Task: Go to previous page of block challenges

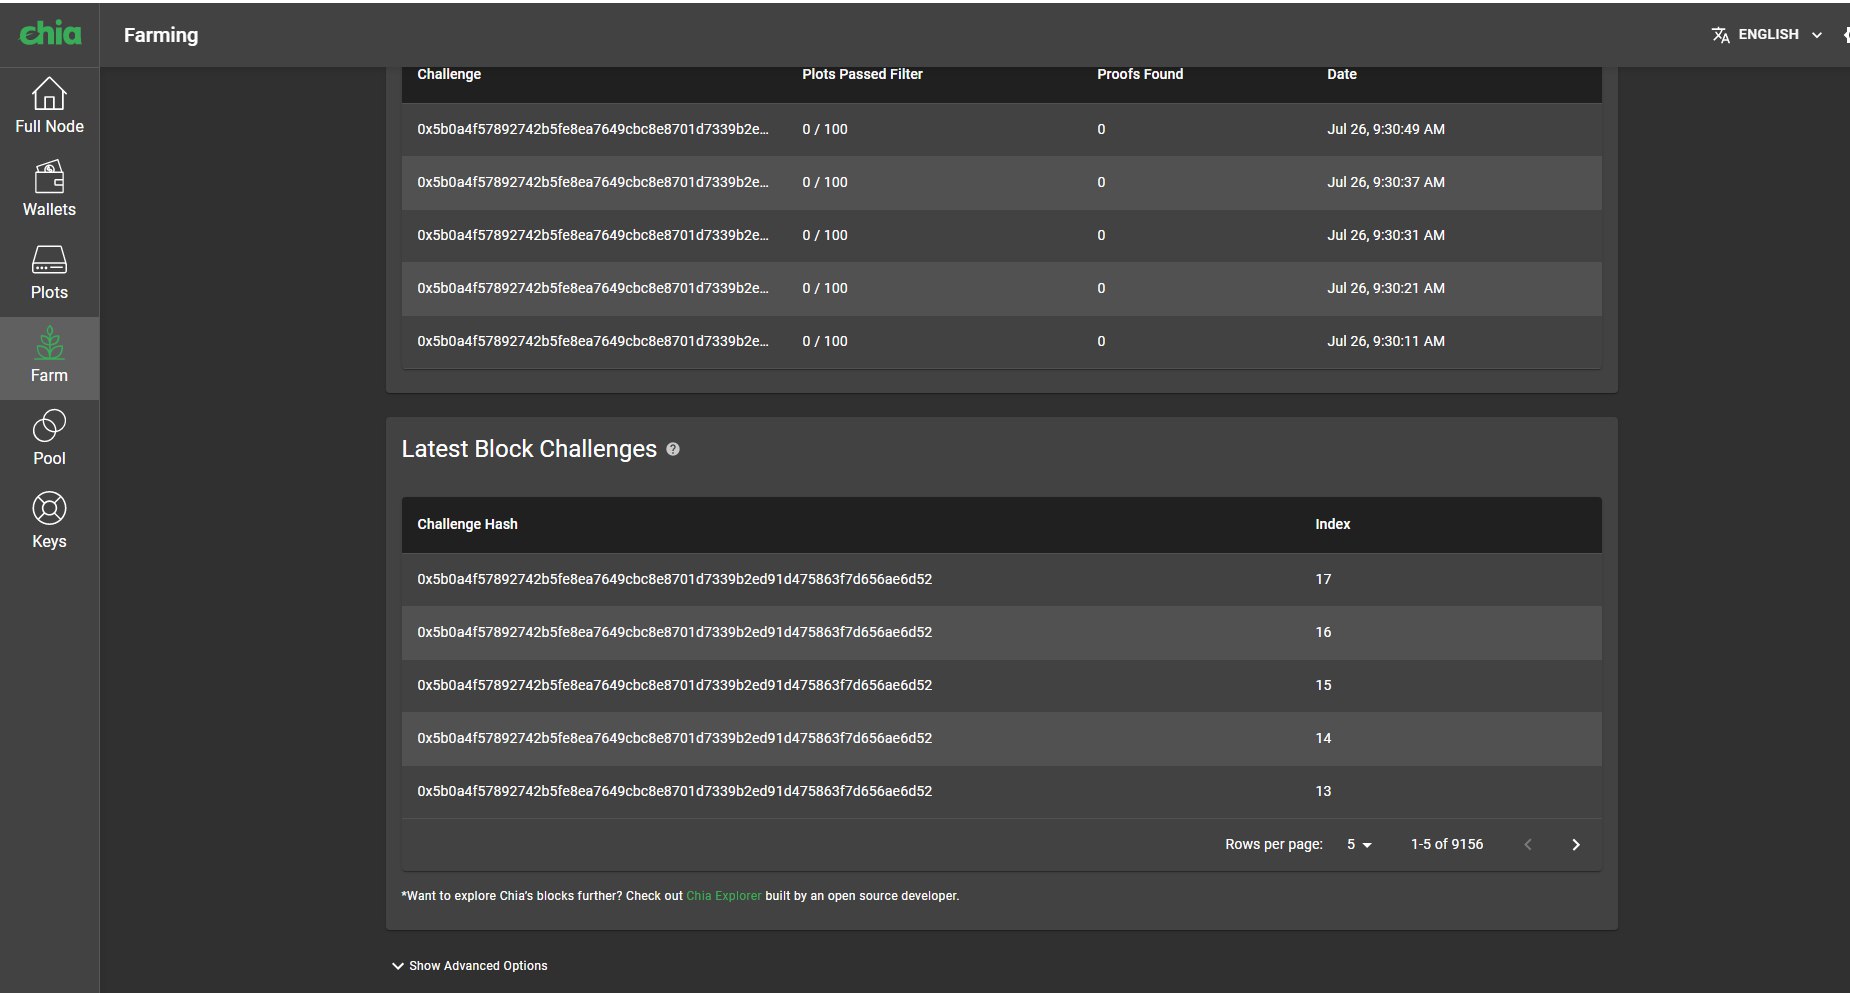Action: [x=1528, y=845]
